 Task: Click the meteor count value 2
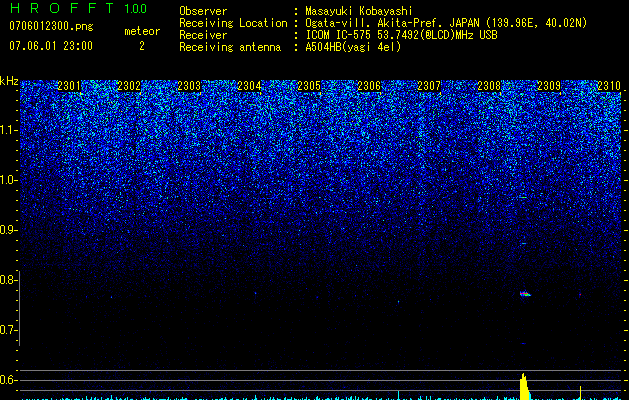(142, 46)
